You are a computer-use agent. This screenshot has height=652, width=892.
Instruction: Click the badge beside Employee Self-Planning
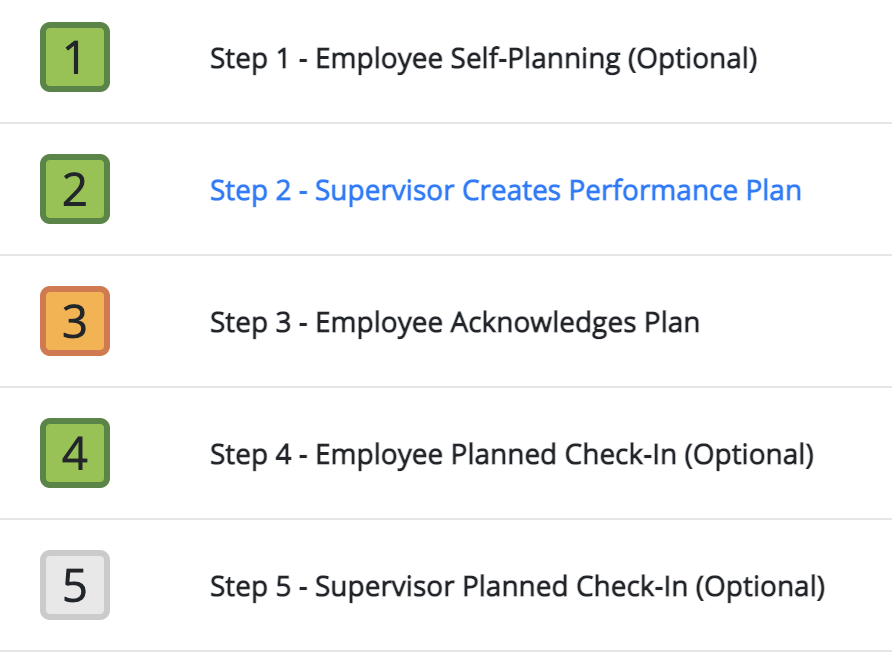(75, 57)
